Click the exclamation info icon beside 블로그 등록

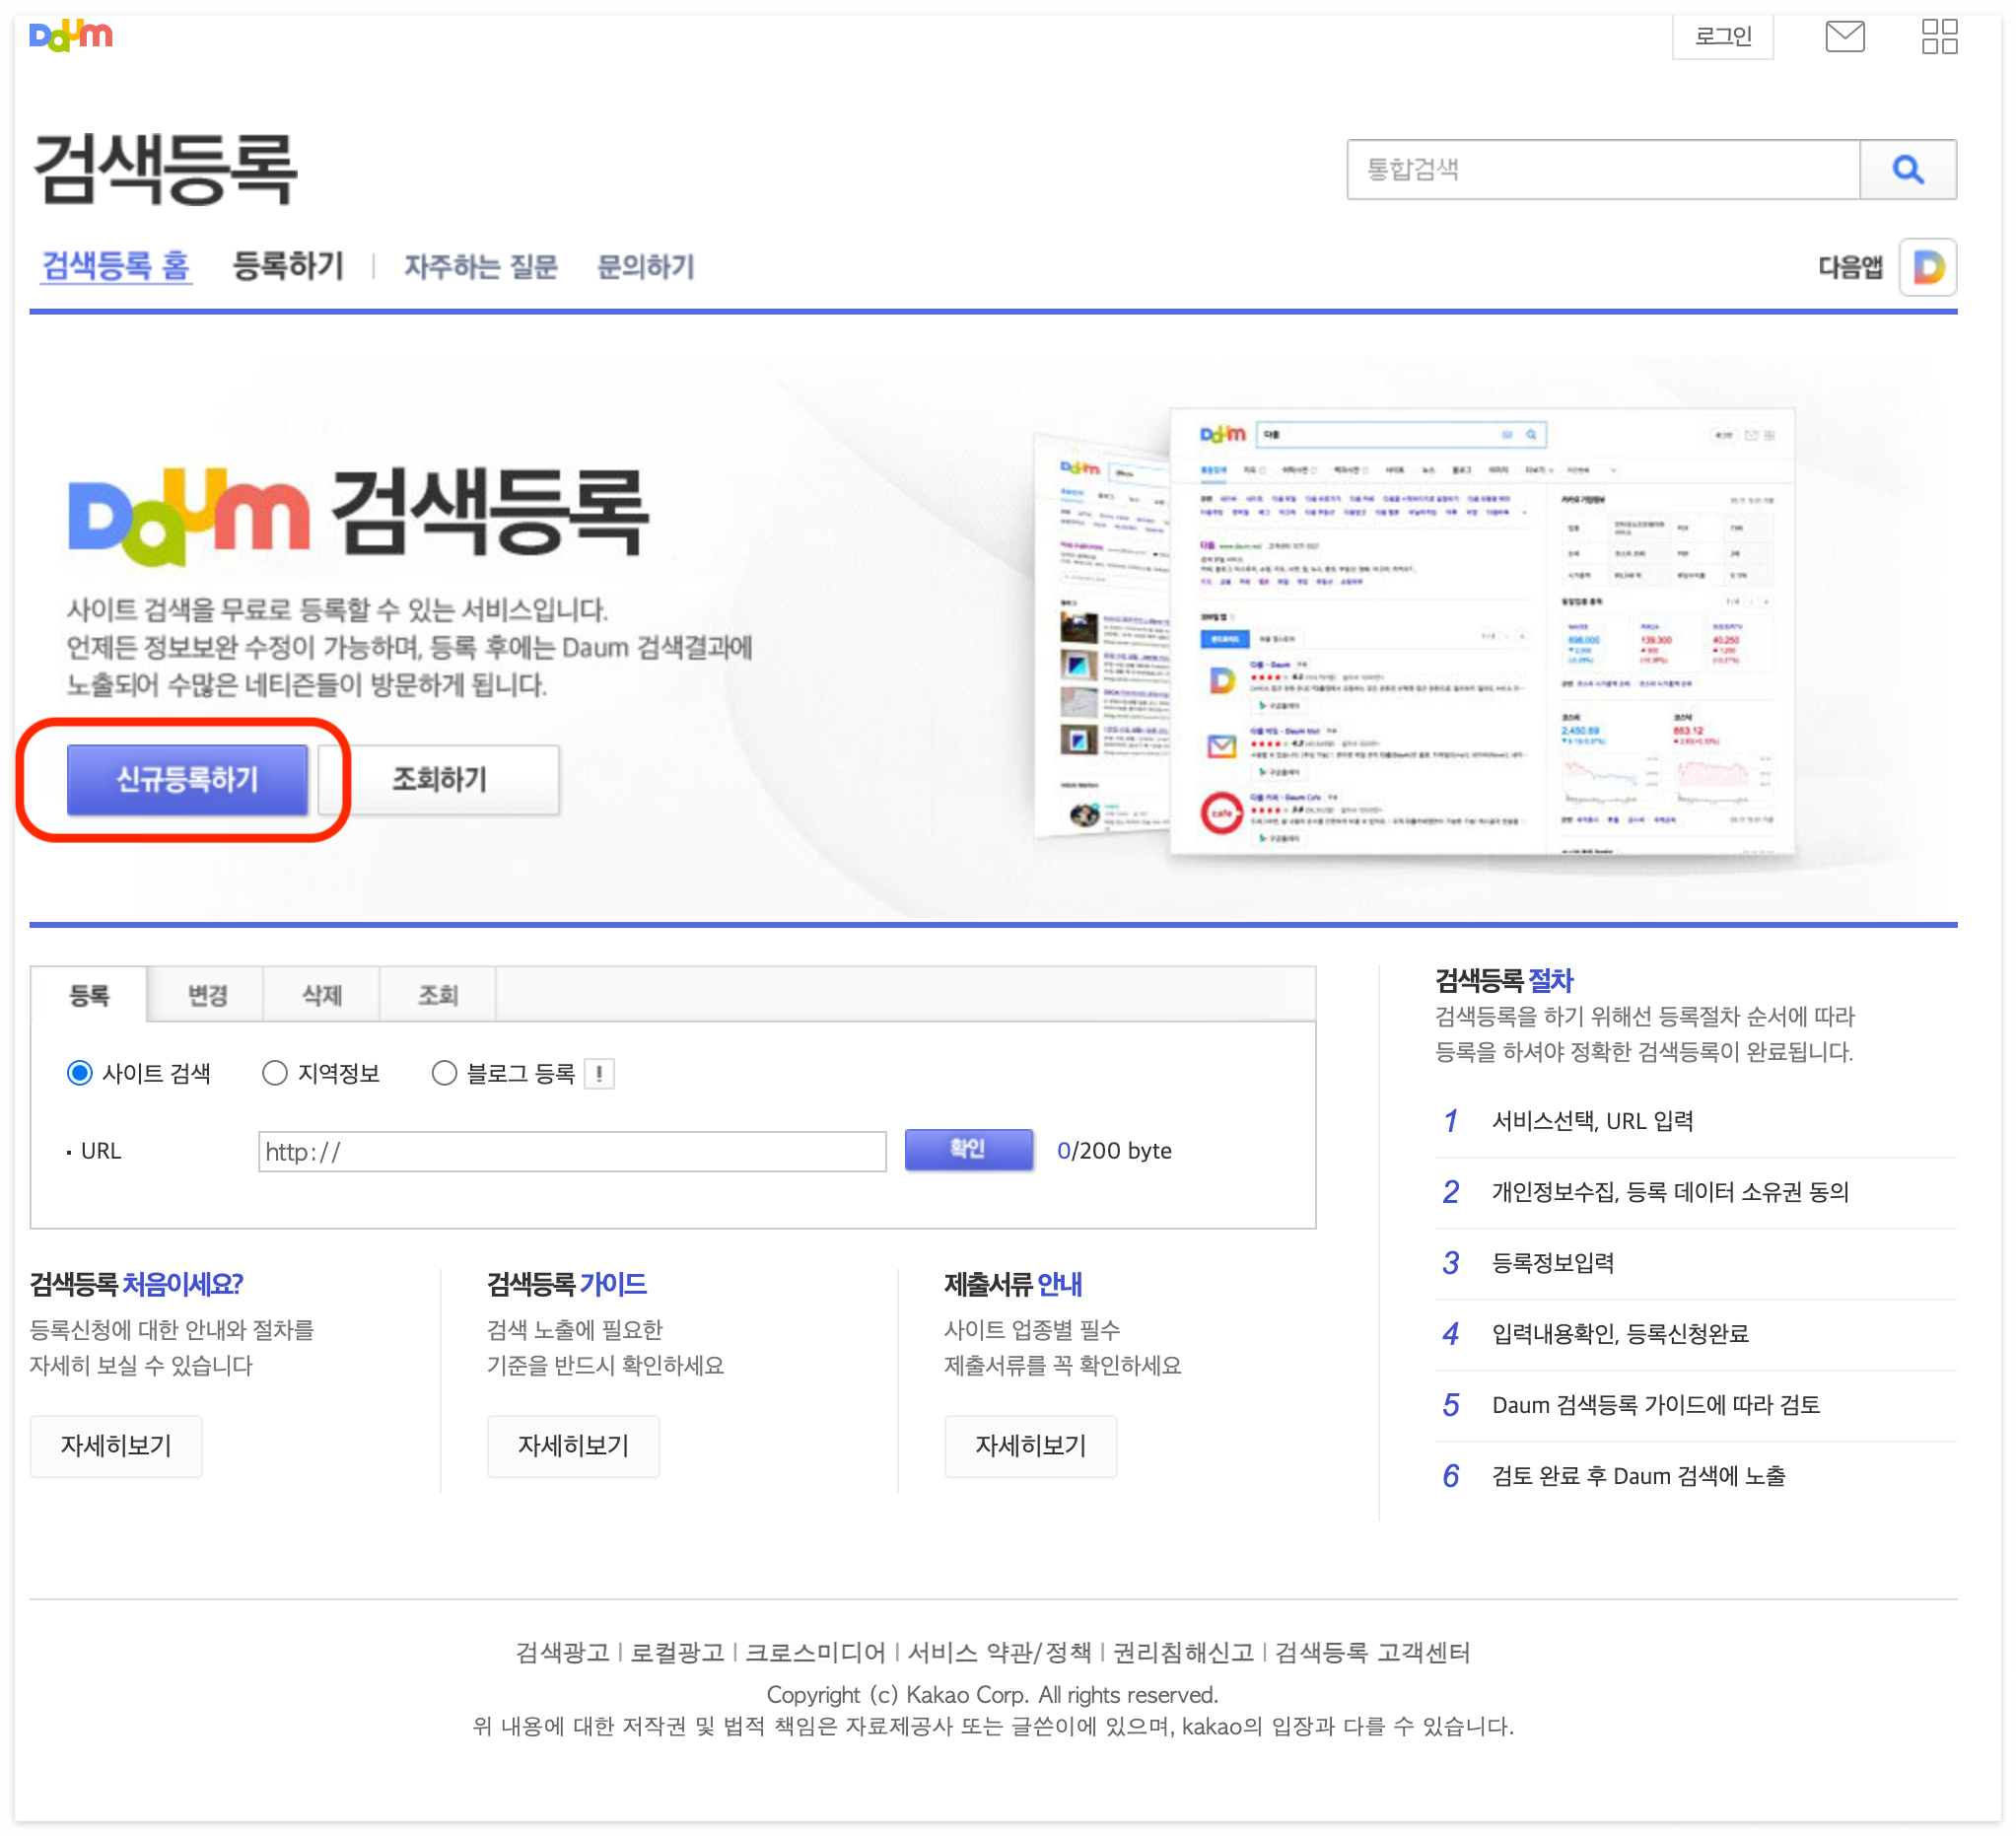click(x=599, y=1074)
